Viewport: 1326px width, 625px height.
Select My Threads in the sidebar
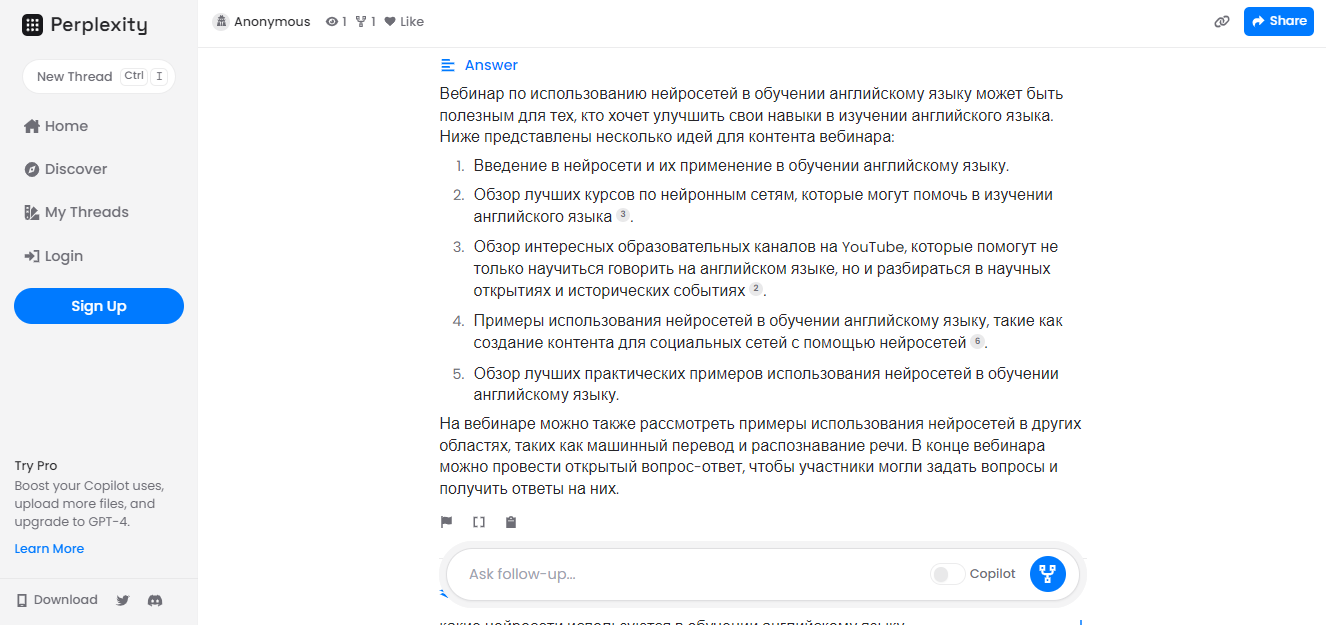point(86,211)
